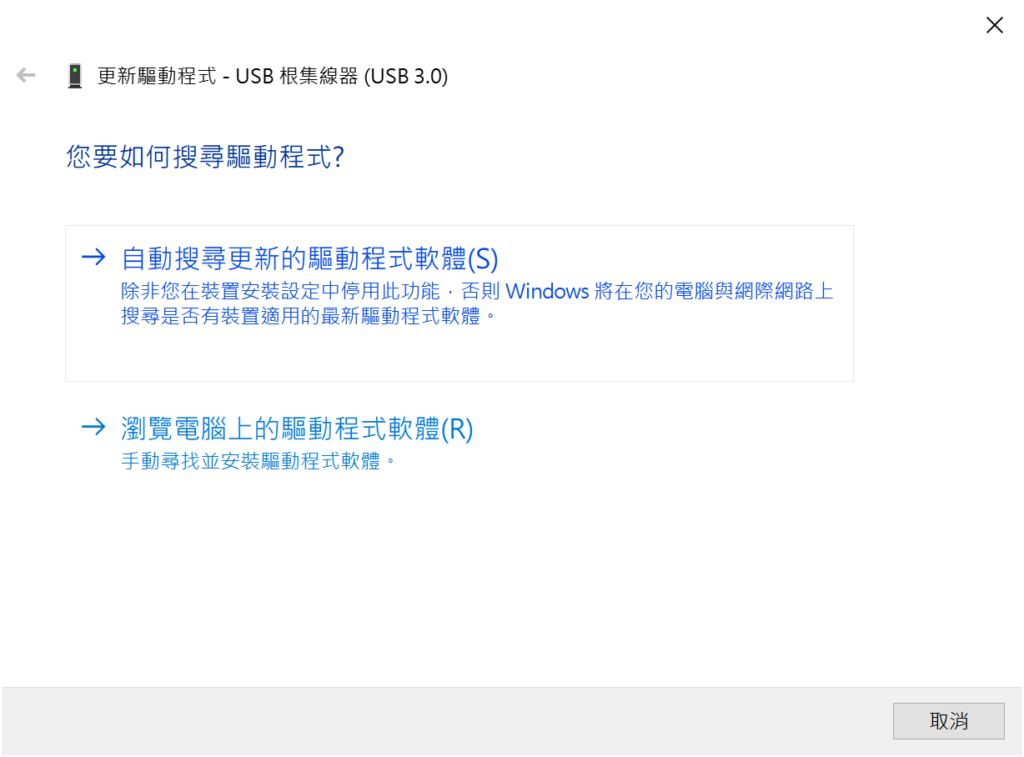Click the (USB 3.0) text in the title
The height and width of the screenshot is (757, 1024).
point(406,76)
